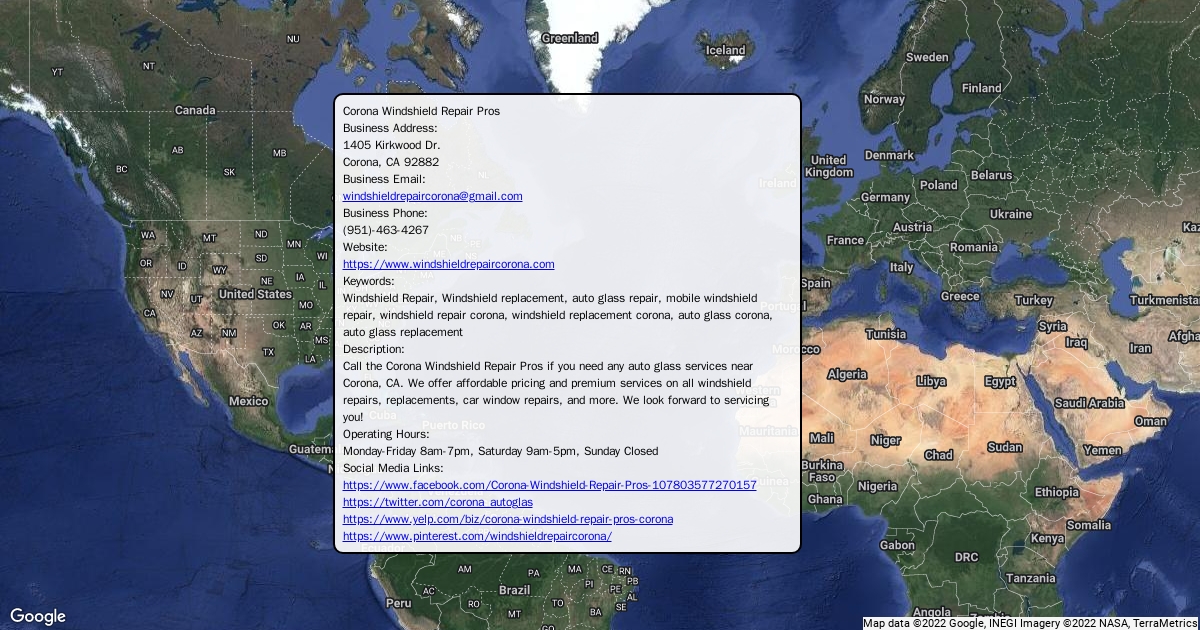Select the Mexico label on the map
The height and width of the screenshot is (630, 1200).
point(248,401)
